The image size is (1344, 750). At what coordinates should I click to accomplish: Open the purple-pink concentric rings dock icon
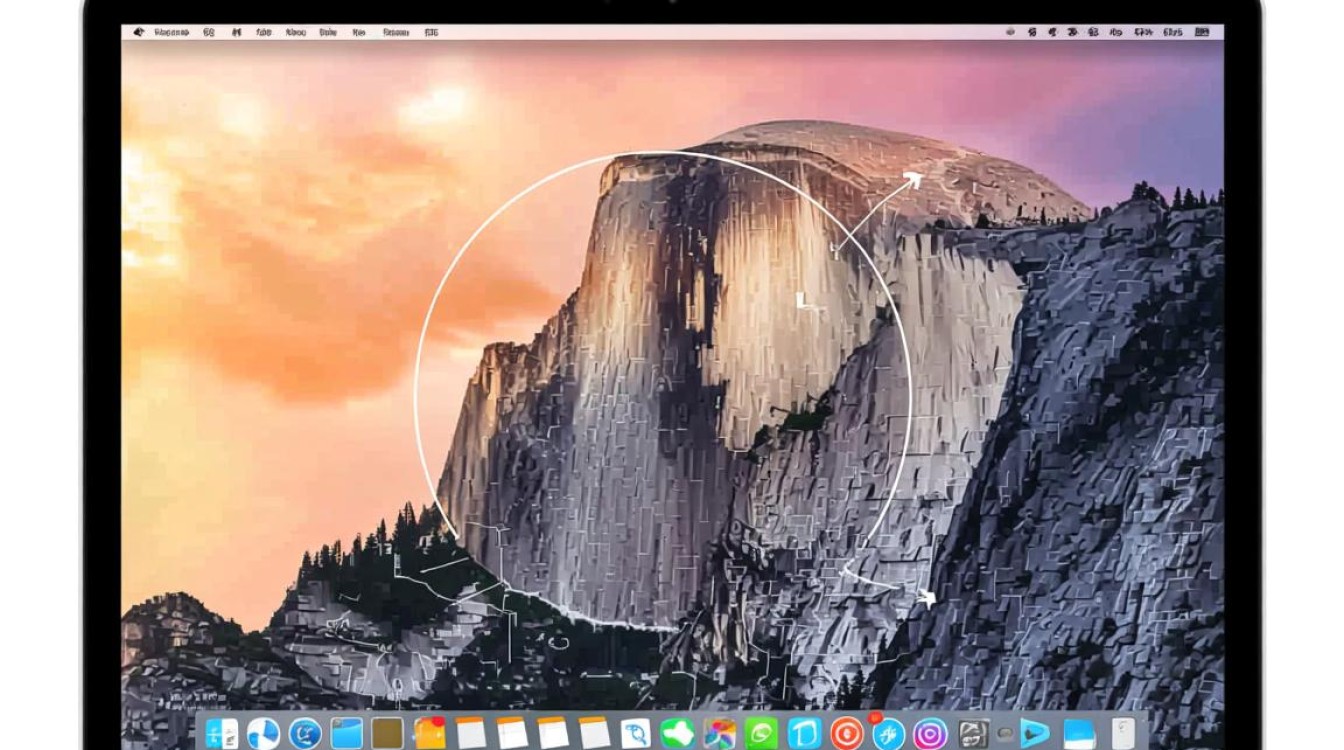(930, 733)
